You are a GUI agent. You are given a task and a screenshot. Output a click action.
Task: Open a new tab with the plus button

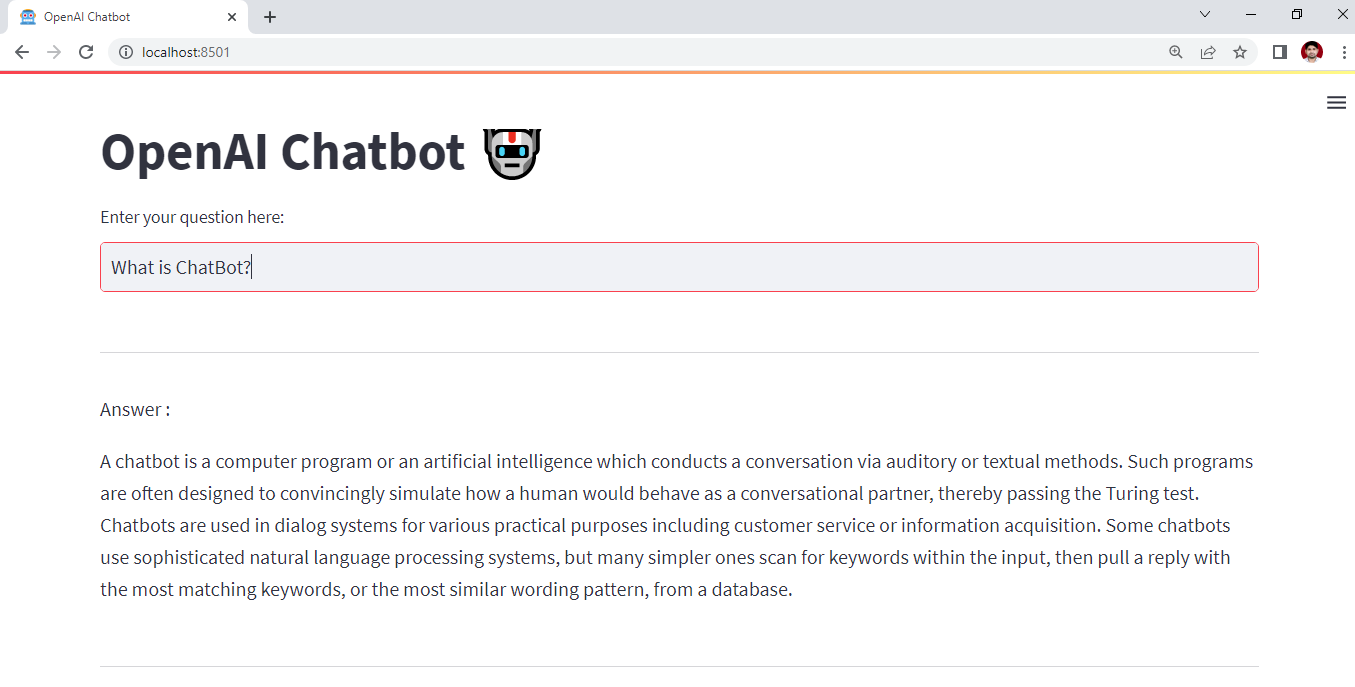tap(270, 16)
